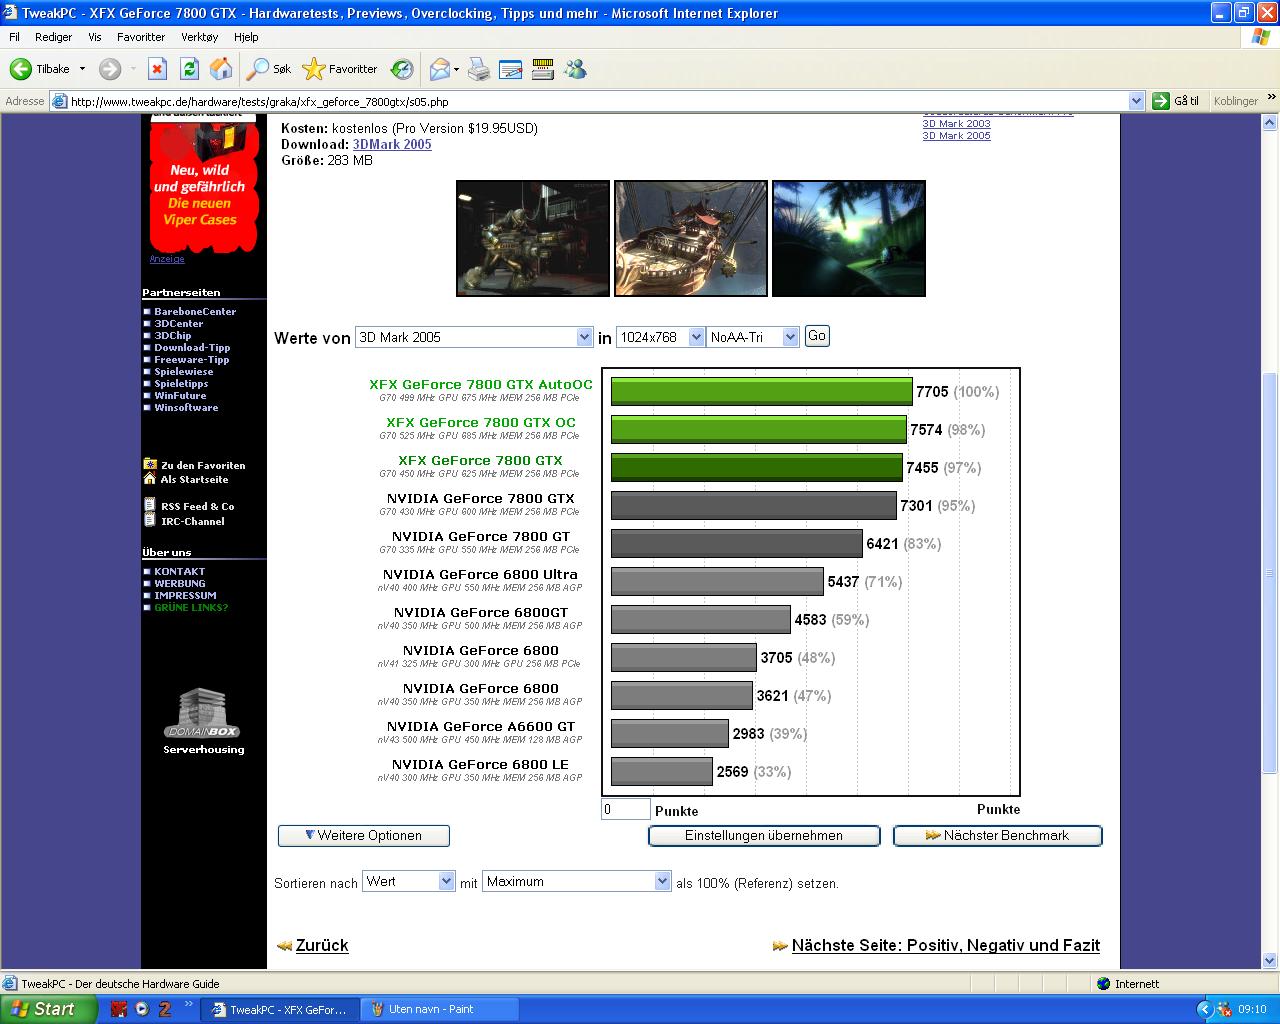Open the Download-Tipp partner link
This screenshot has height=1024, width=1280.
pos(192,347)
